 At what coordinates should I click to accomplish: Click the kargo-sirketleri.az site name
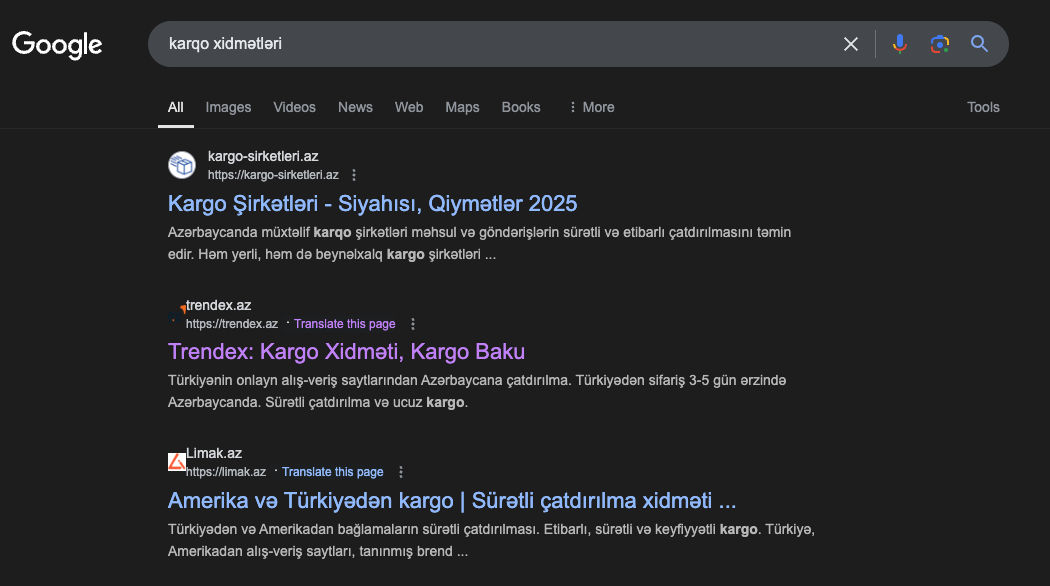pyautogui.click(x=263, y=156)
